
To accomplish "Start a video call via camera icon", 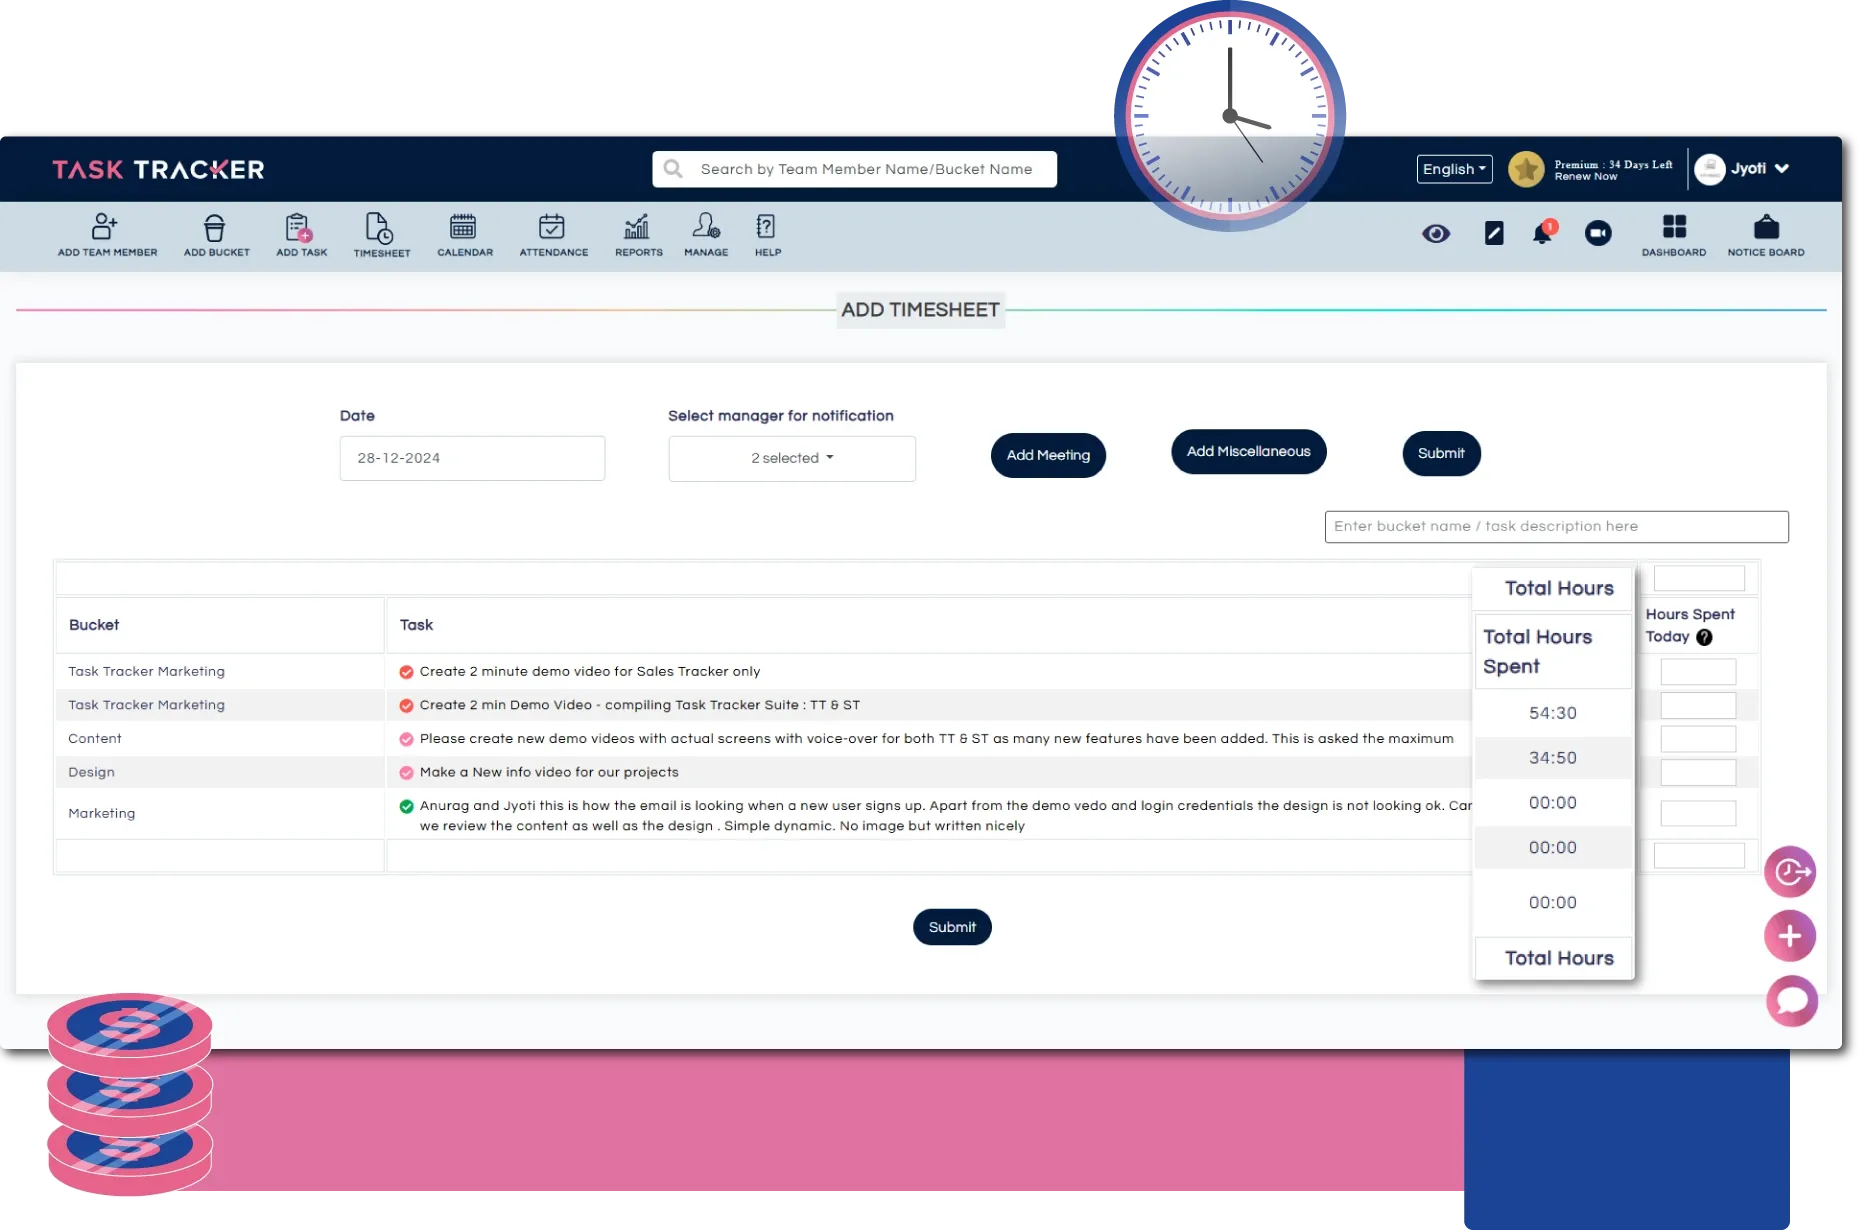I will point(1598,233).
